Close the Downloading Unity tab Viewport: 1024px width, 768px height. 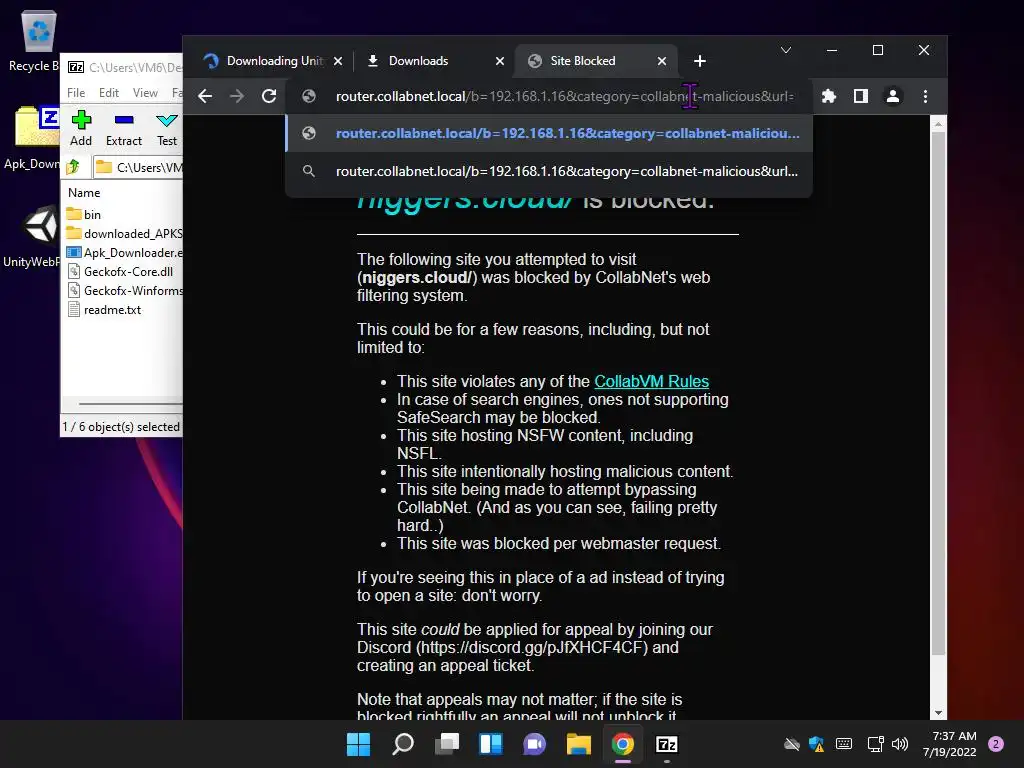point(338,61)
